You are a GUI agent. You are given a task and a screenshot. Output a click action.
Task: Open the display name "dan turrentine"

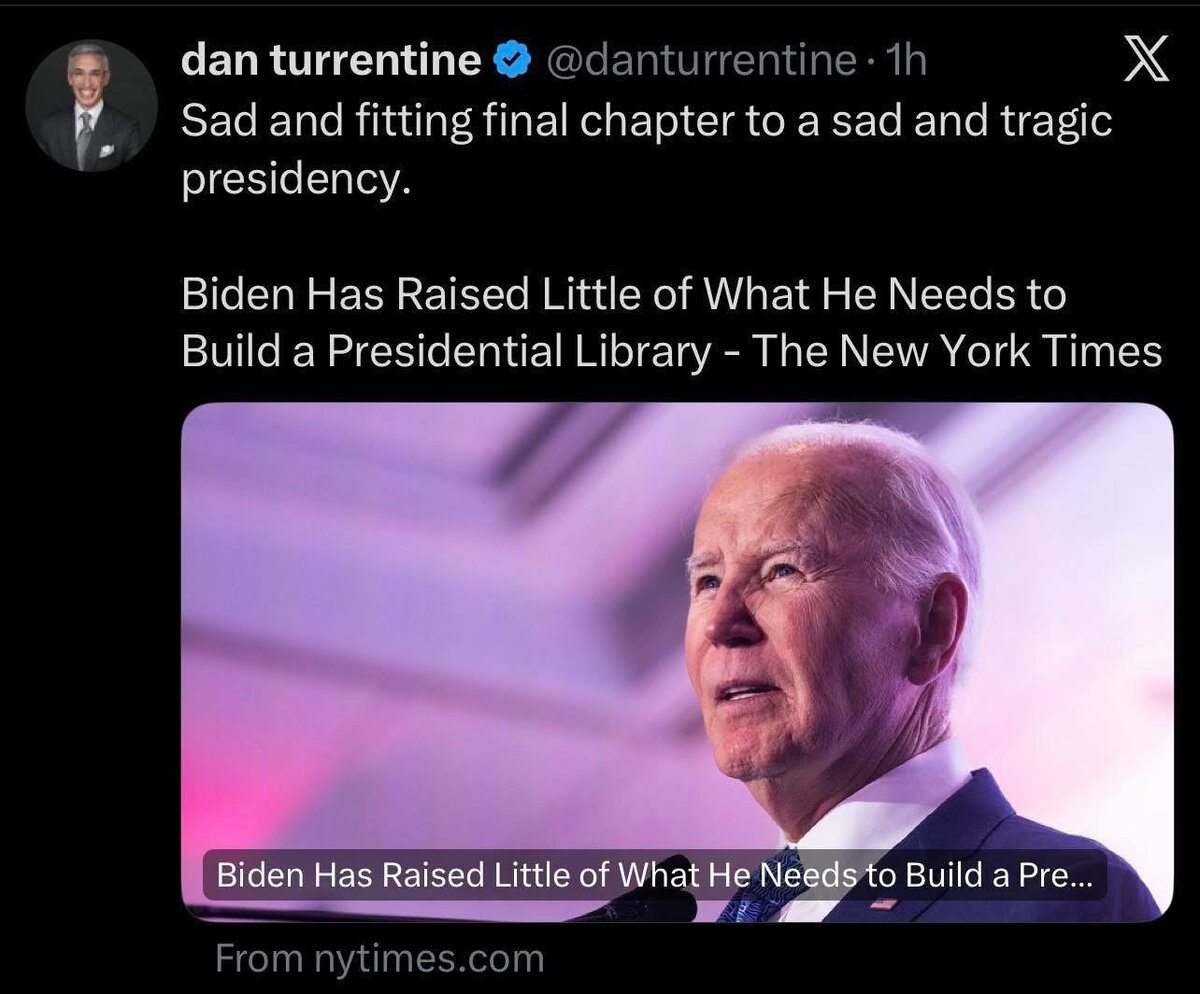pyautogui.click(x=332, y=61)
